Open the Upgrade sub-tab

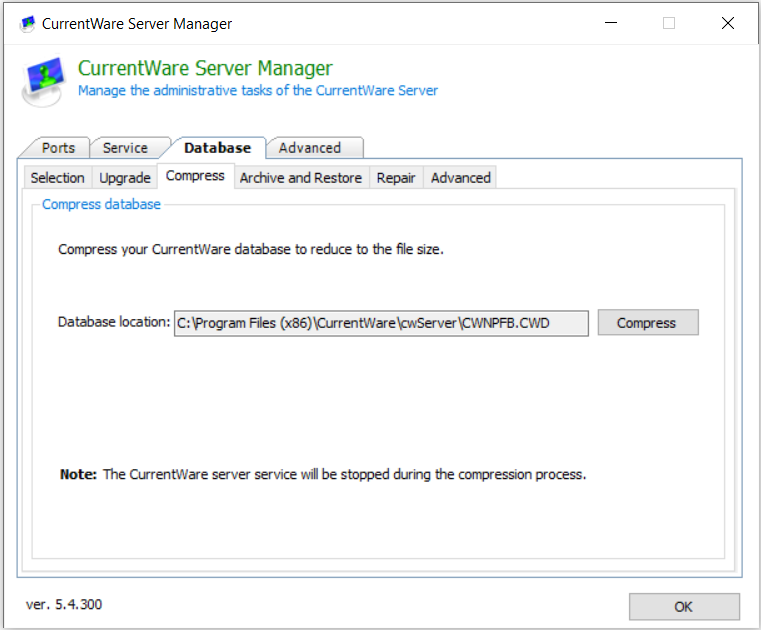point(125,178)
